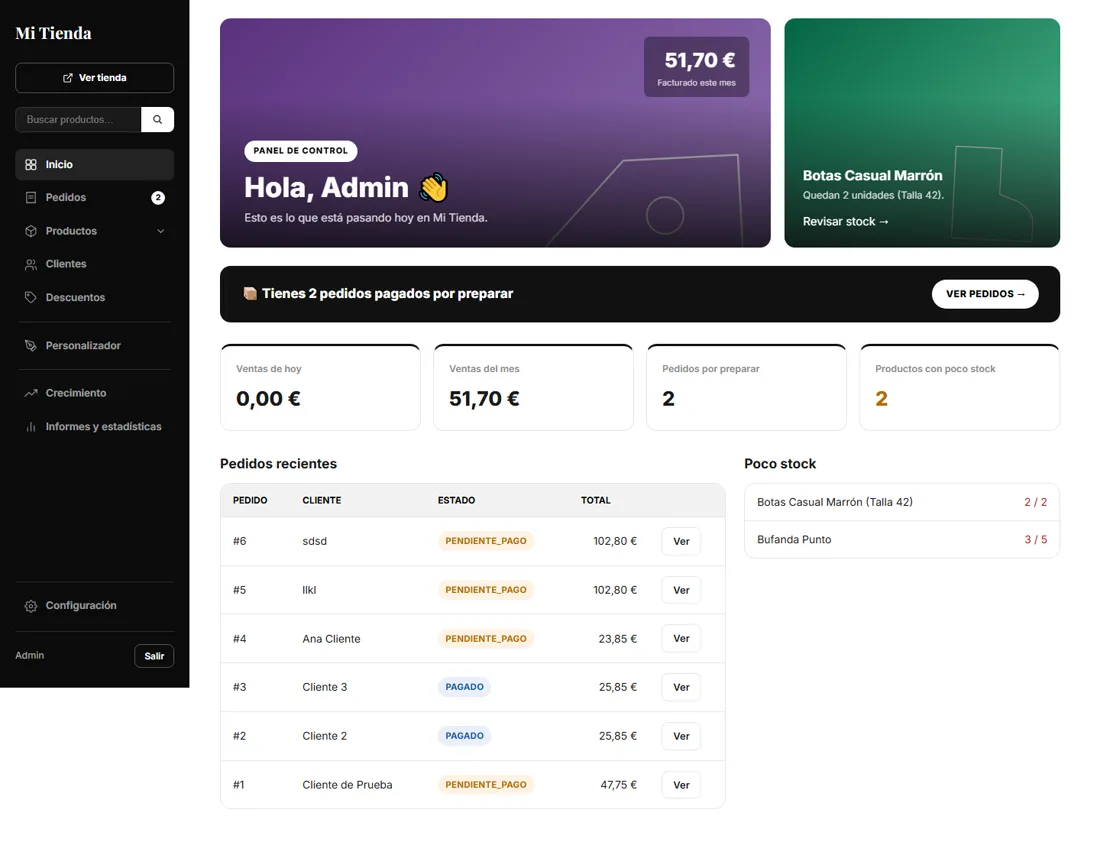Click the Bufanda Punto low stock row
The width and height of the screenshot is (1100, 855).
click(901, 539)
